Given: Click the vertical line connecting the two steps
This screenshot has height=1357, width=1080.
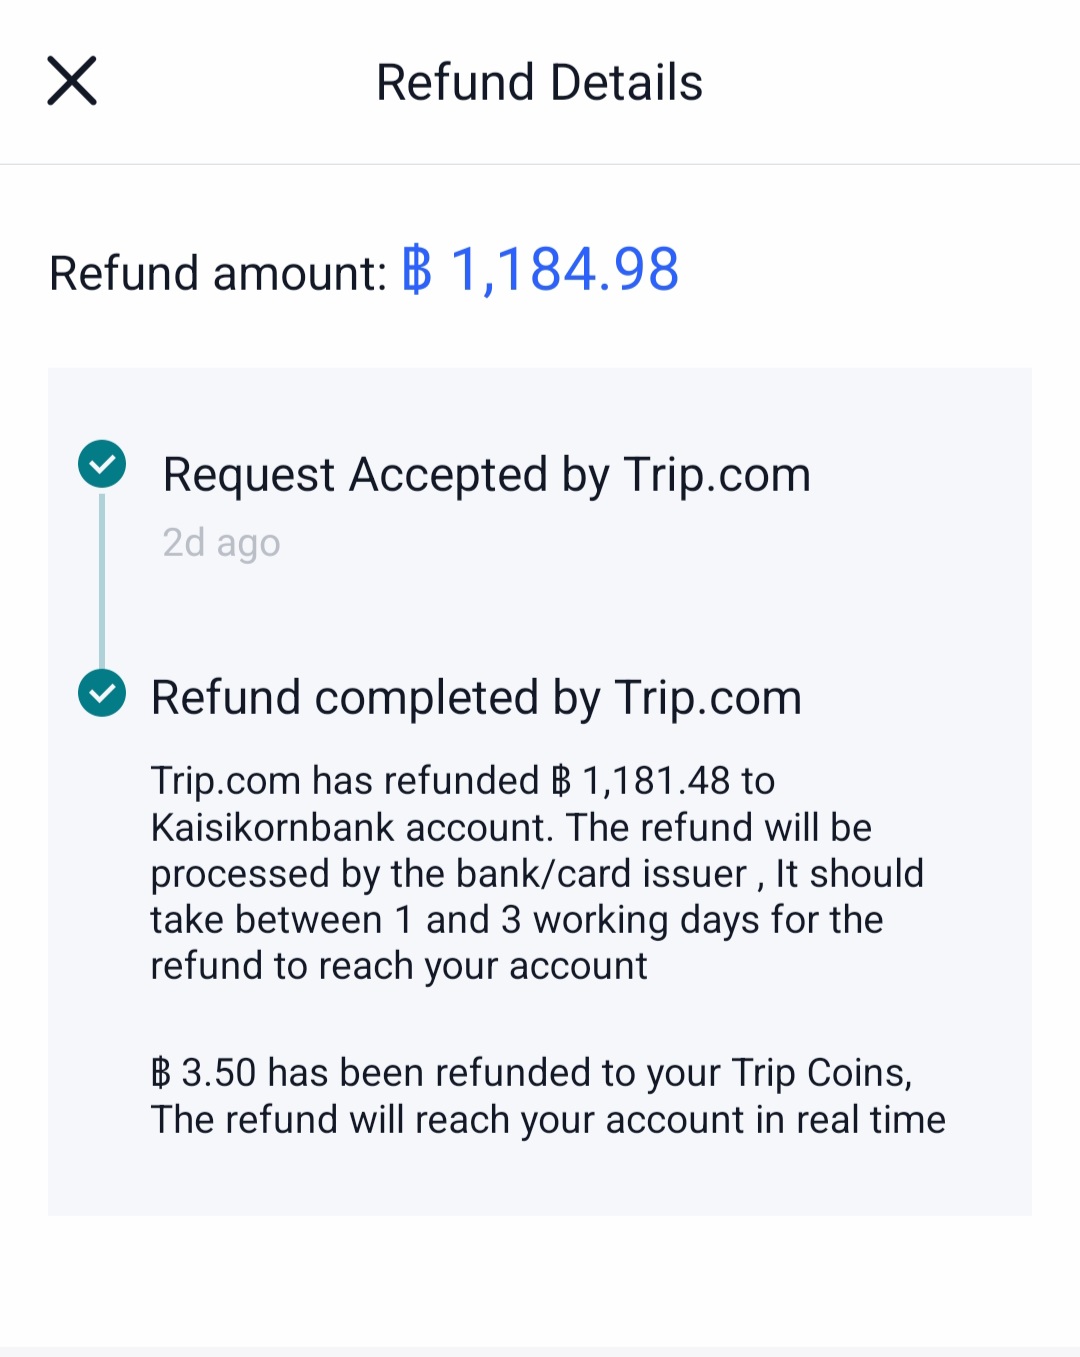Looking at the screenshot, I should 102,580.
